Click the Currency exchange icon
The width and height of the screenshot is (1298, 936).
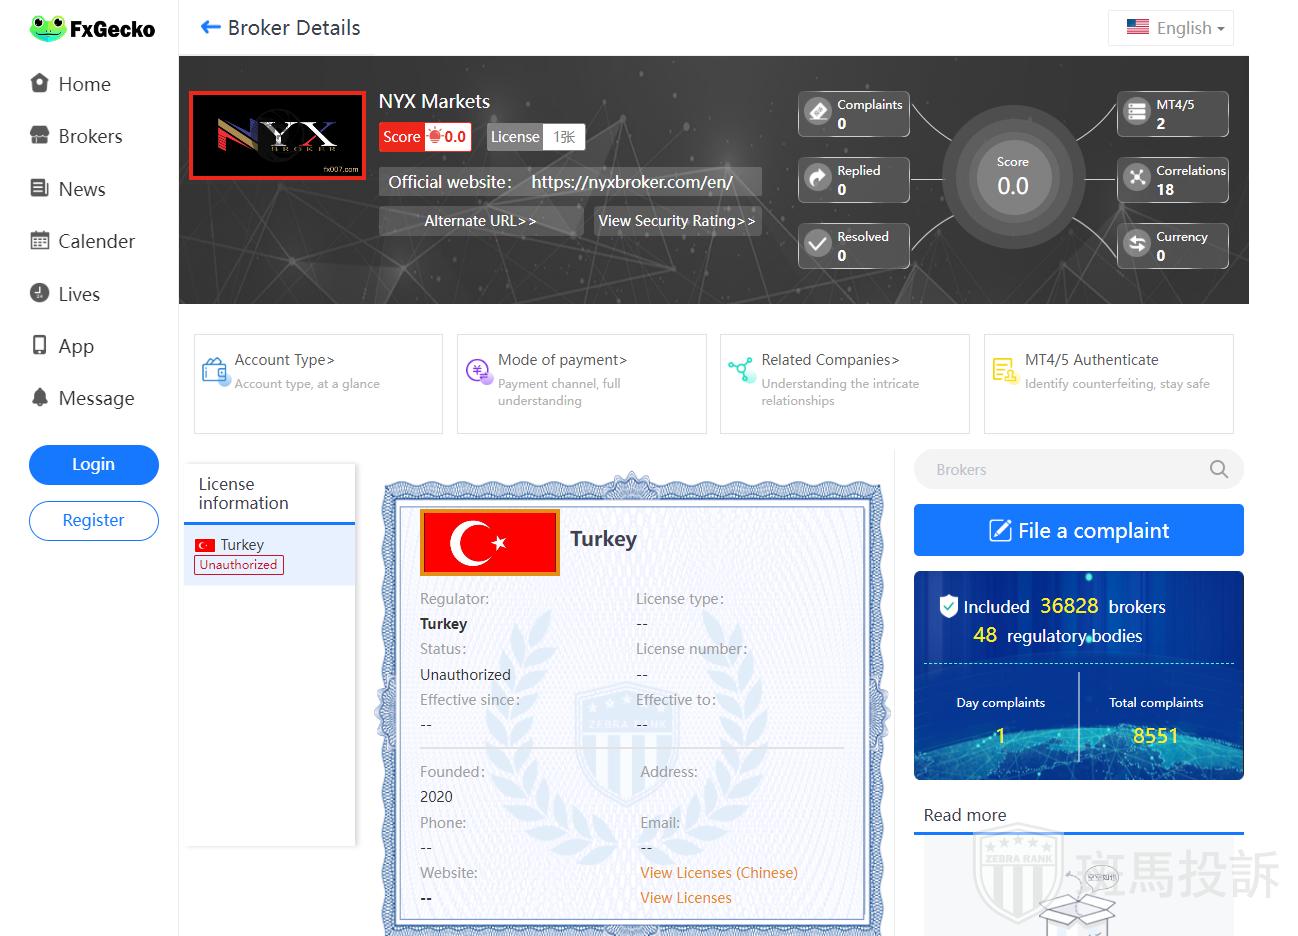(x=1137, y=245)
